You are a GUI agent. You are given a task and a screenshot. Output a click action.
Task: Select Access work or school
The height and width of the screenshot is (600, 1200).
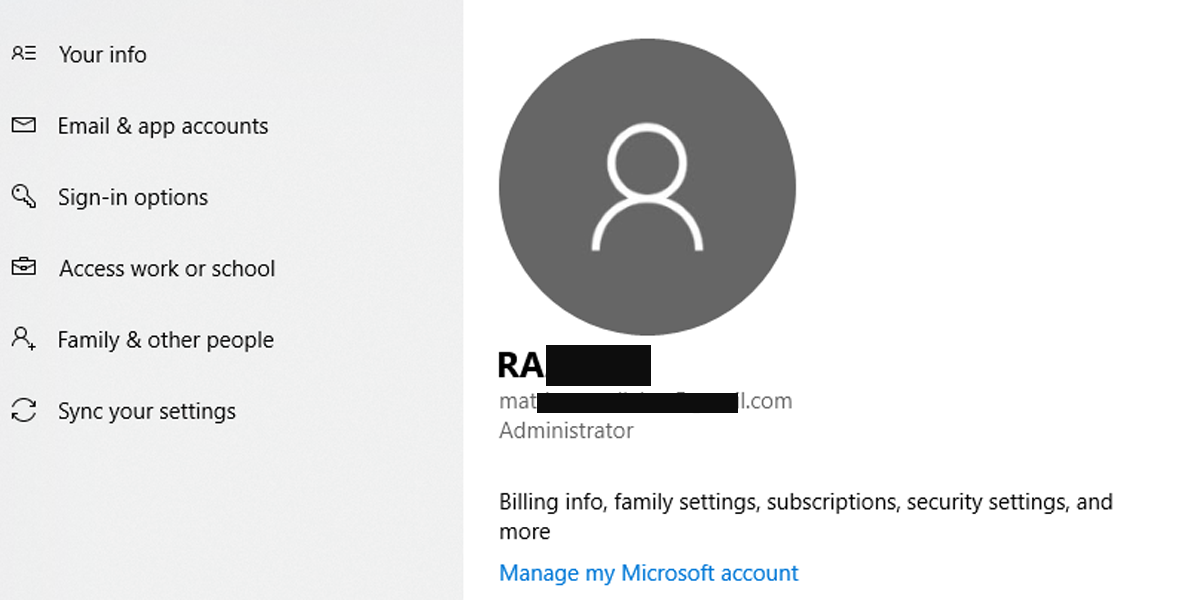167,268
